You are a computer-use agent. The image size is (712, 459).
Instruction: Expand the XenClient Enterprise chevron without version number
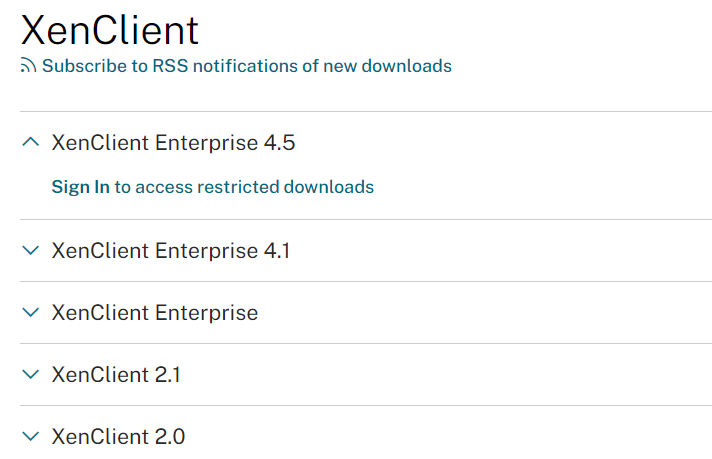(x=30, y=312)
